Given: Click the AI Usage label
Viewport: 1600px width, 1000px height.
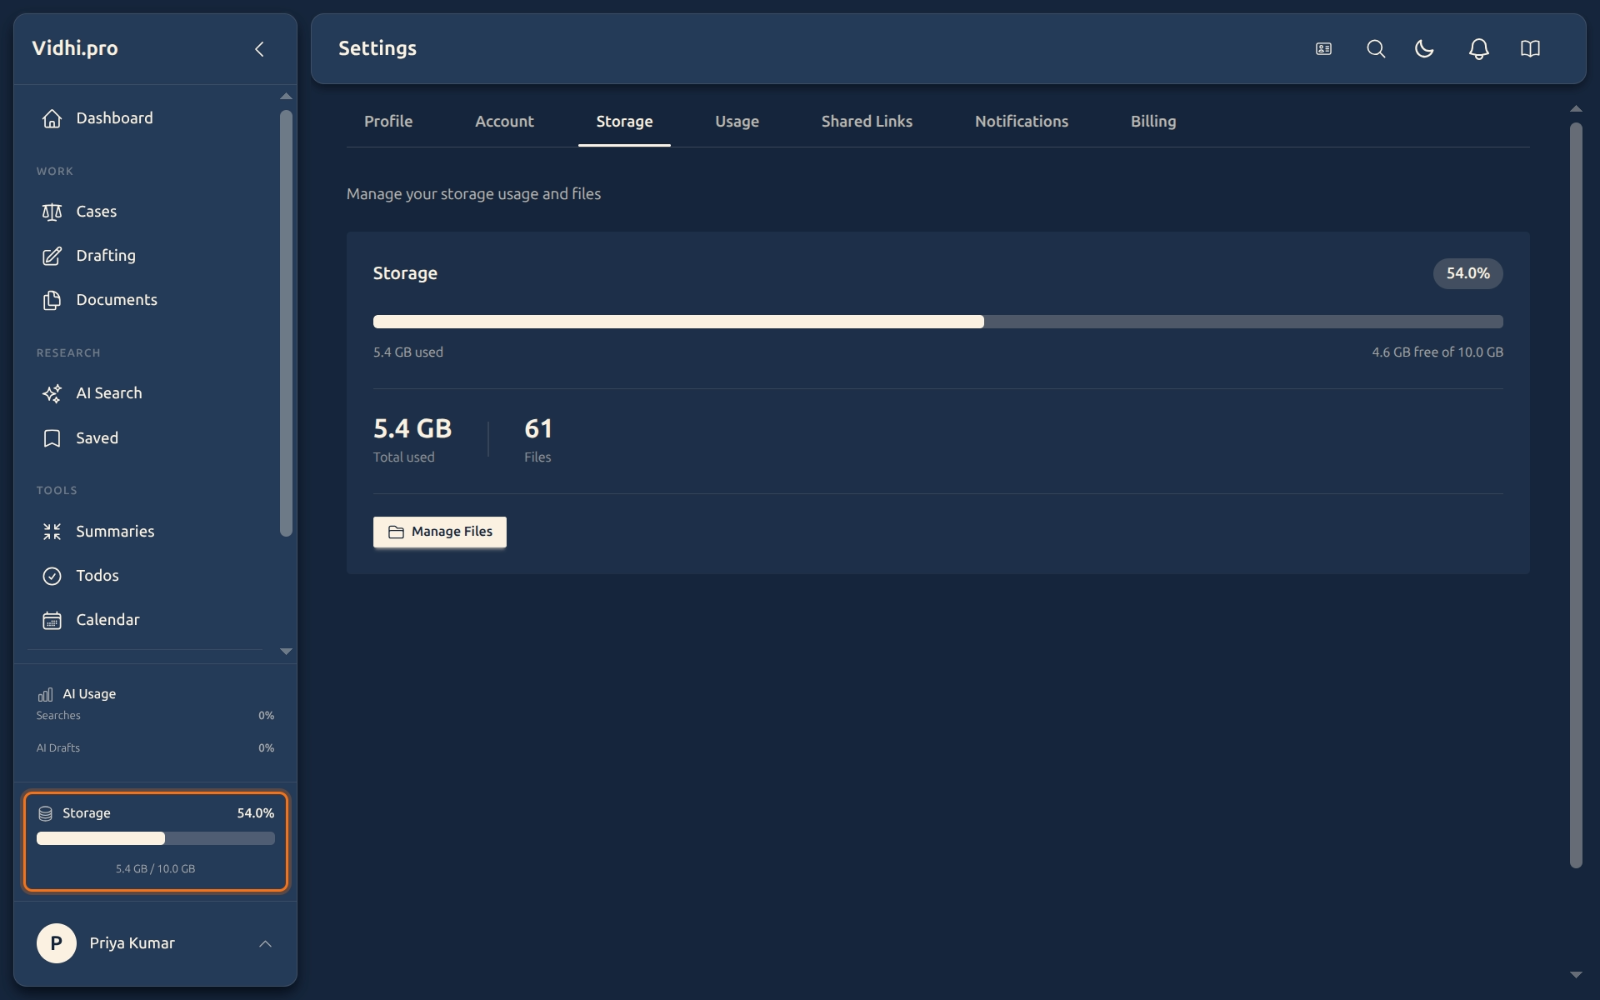Looking at the screenshot, I should point(89,694).
